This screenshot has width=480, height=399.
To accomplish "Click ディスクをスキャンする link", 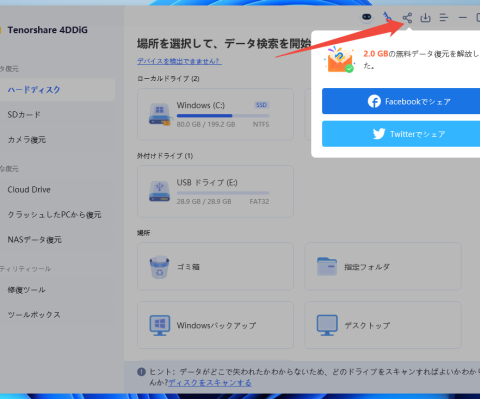I will (210, 383).
